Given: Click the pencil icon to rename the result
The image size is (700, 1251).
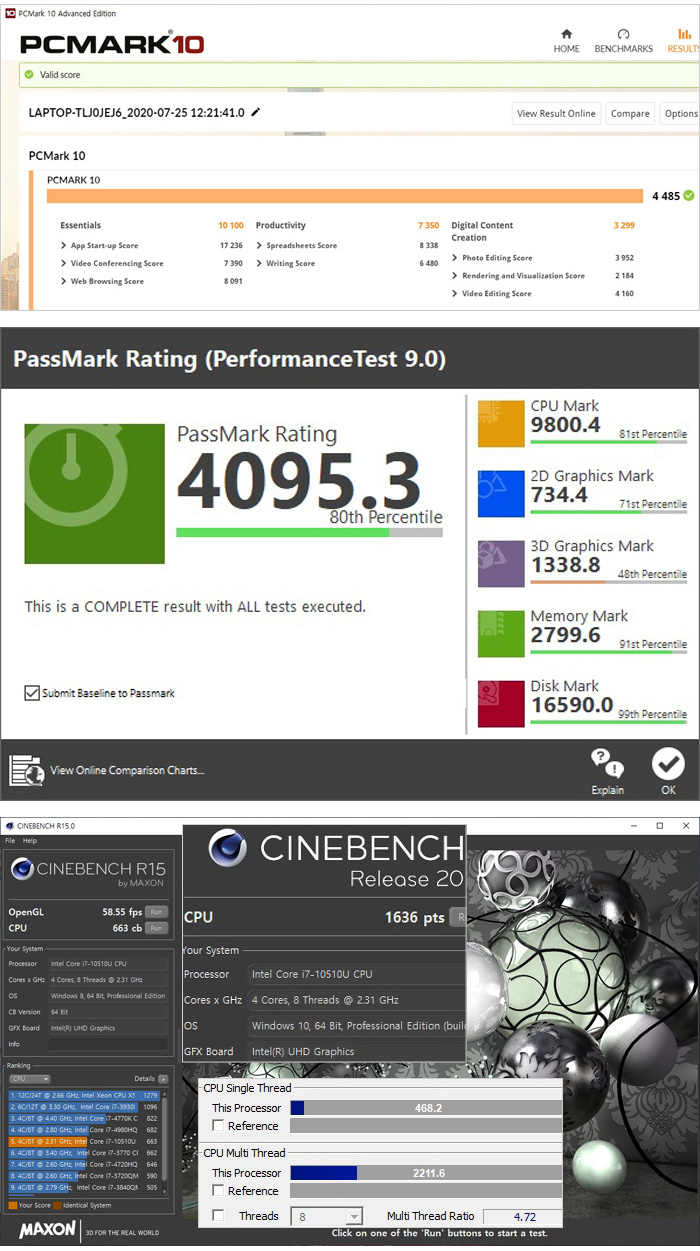Looking at the screenshot, I should pos(256,112).
